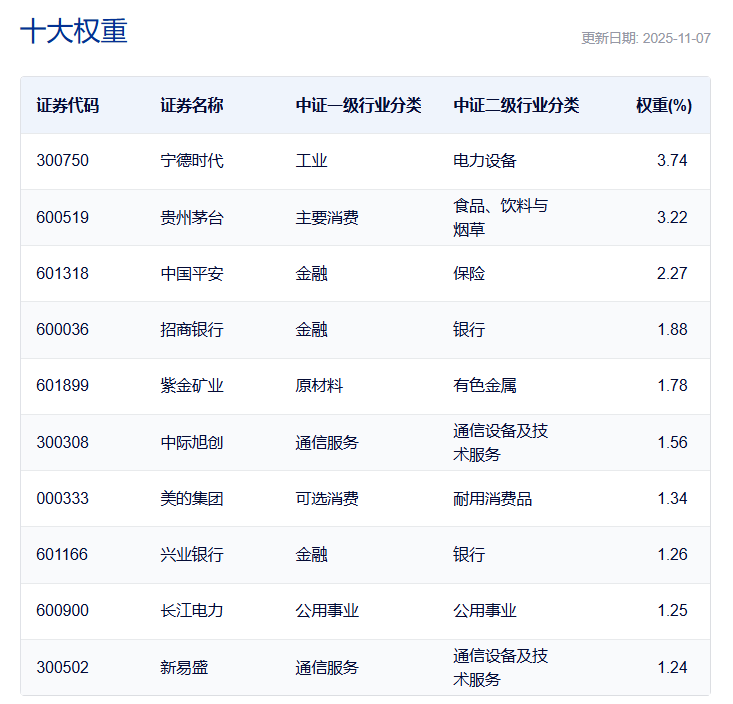Select stock code 300308
733x704 pixels.
[63, 443]
